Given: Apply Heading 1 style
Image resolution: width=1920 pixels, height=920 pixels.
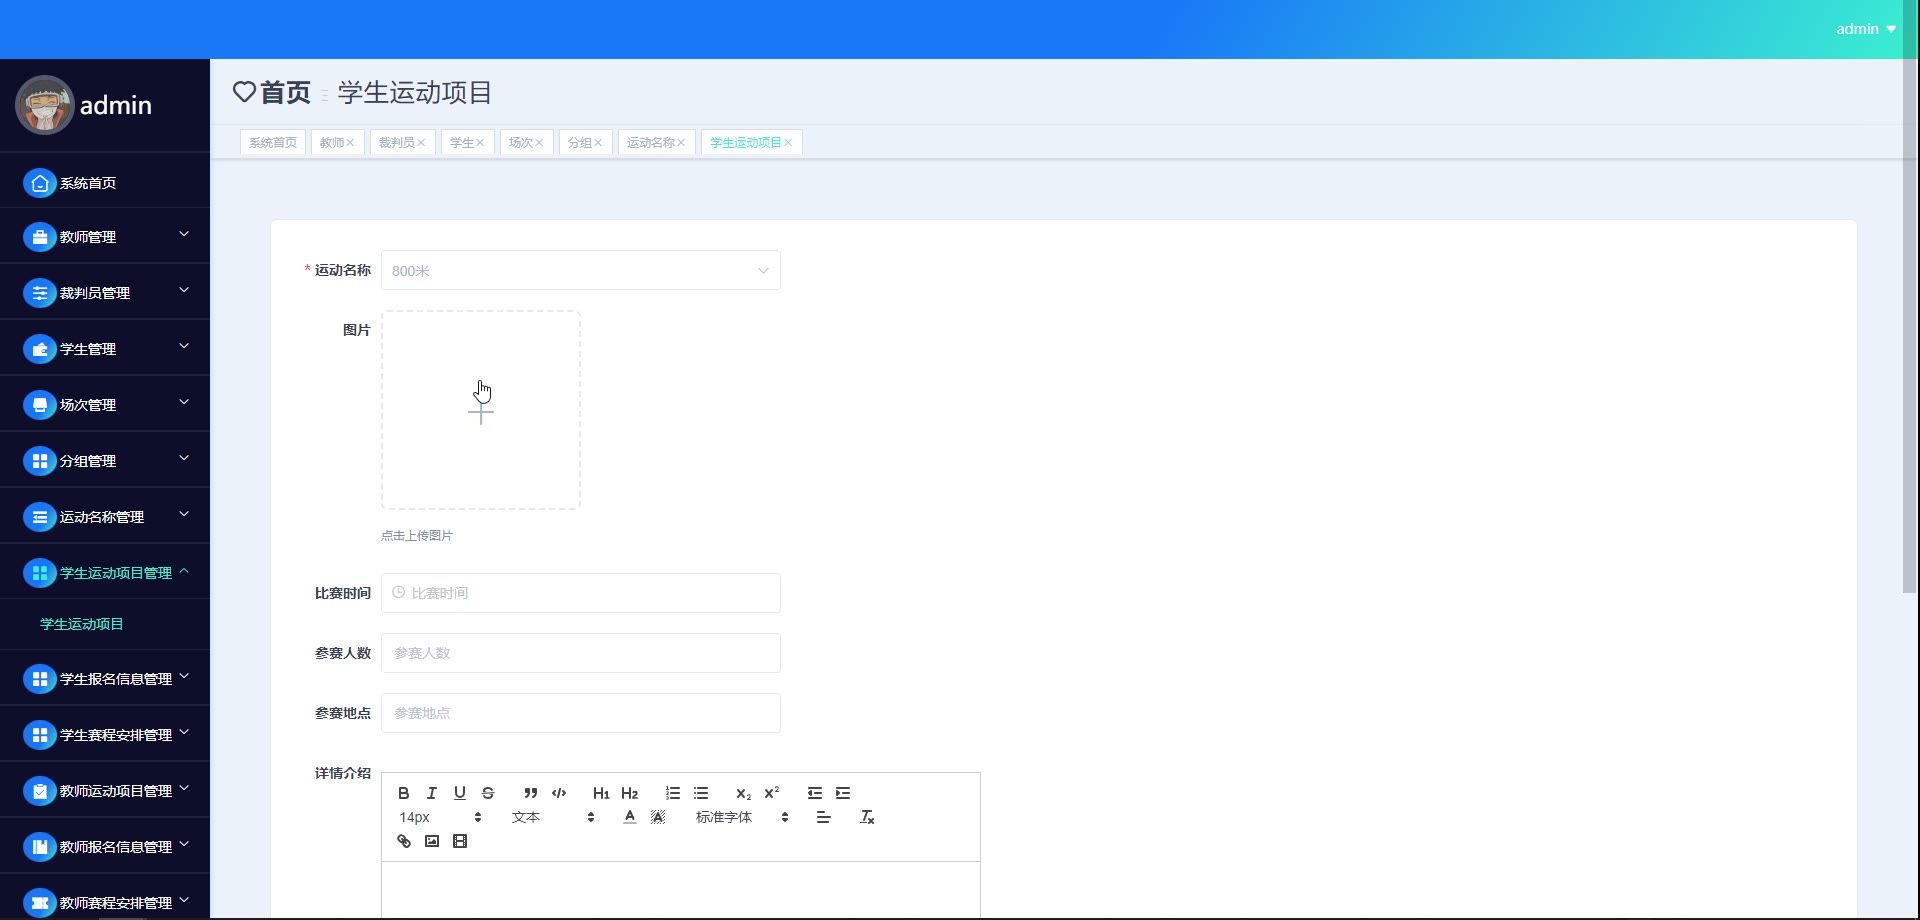Looking at the screenshot, I should pyautogui.click(x=601, y=793).
